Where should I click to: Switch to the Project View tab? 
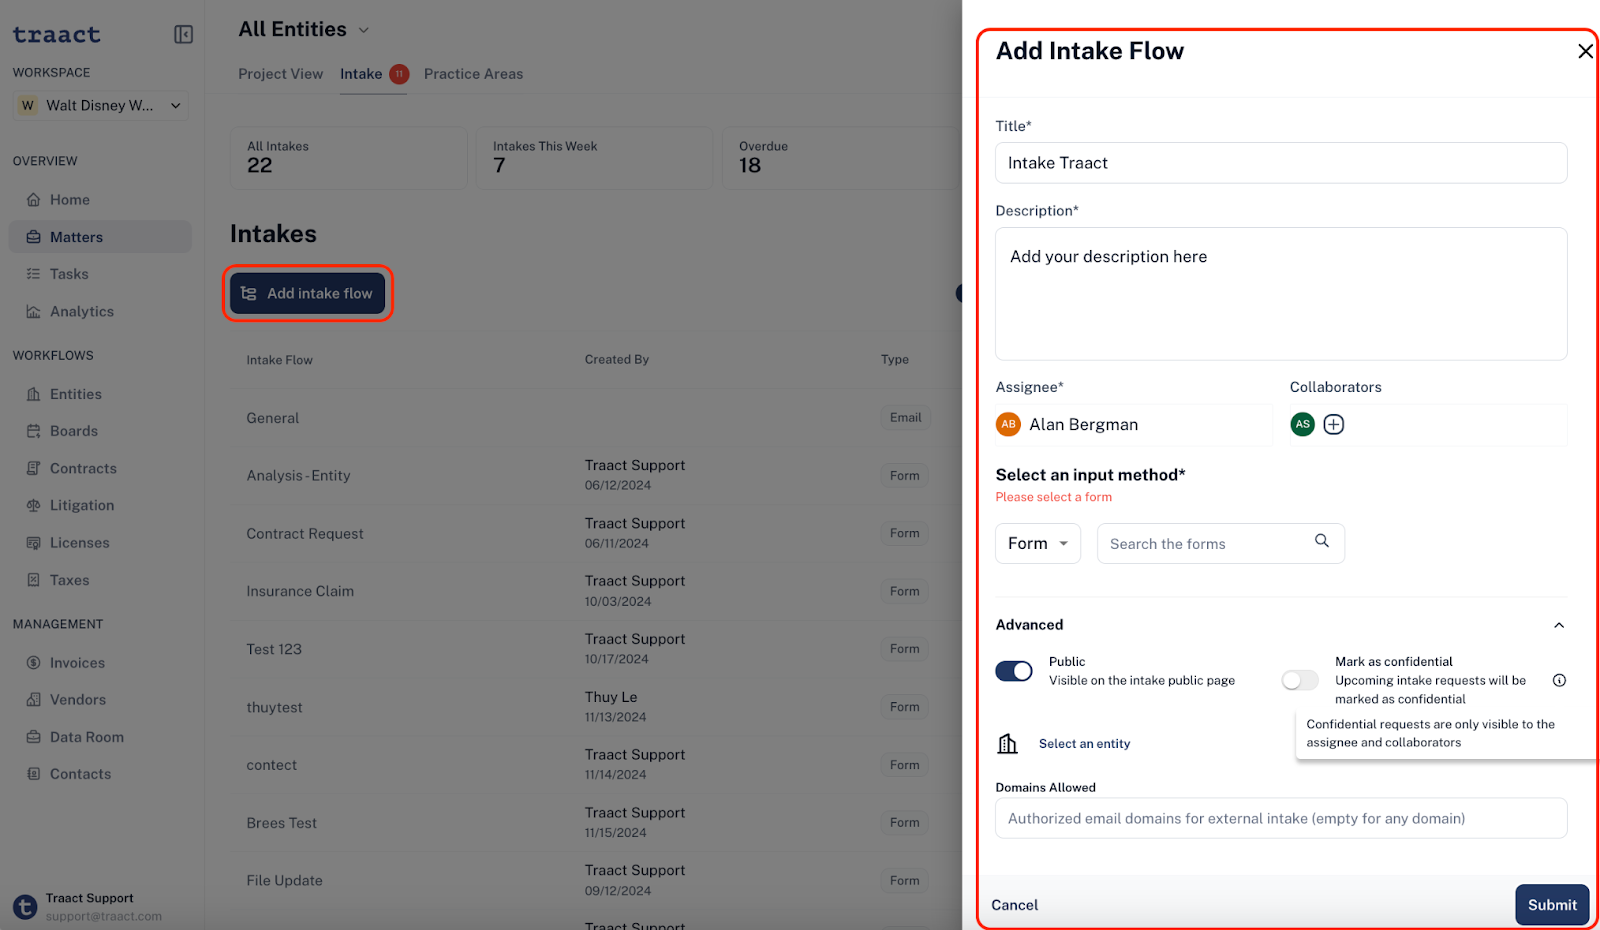[x=281, y=74]
